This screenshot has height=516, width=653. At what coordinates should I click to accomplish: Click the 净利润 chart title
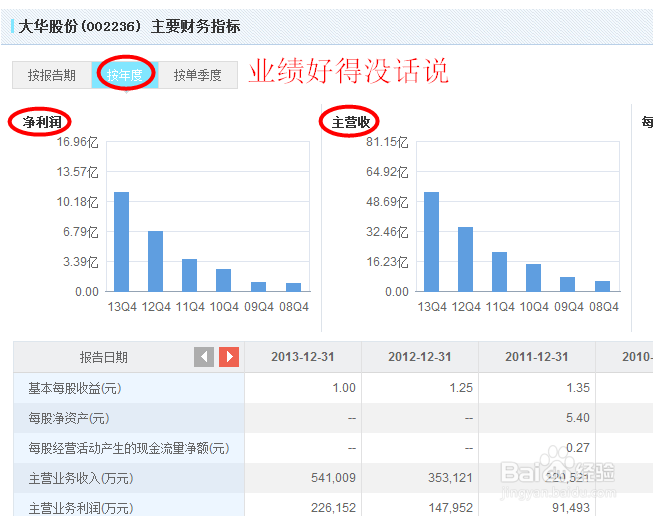point(42,122)
